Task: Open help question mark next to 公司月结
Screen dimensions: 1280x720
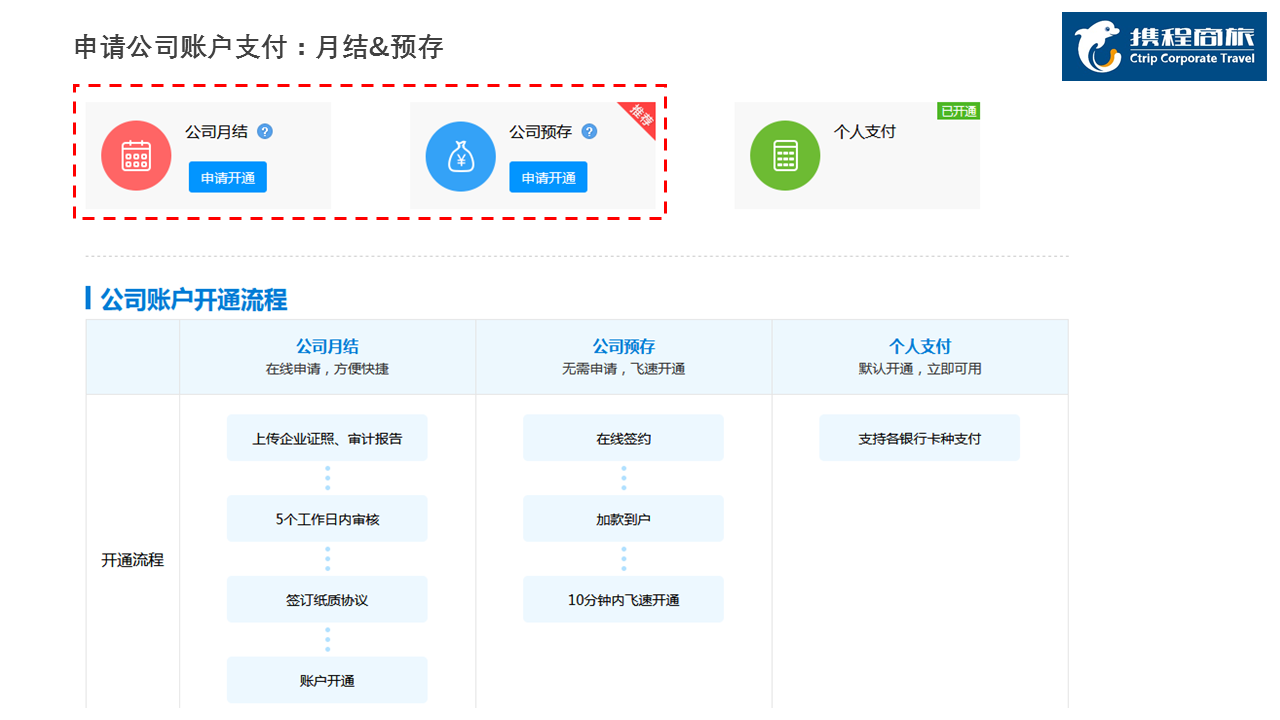Action: [x=265, y=131]
